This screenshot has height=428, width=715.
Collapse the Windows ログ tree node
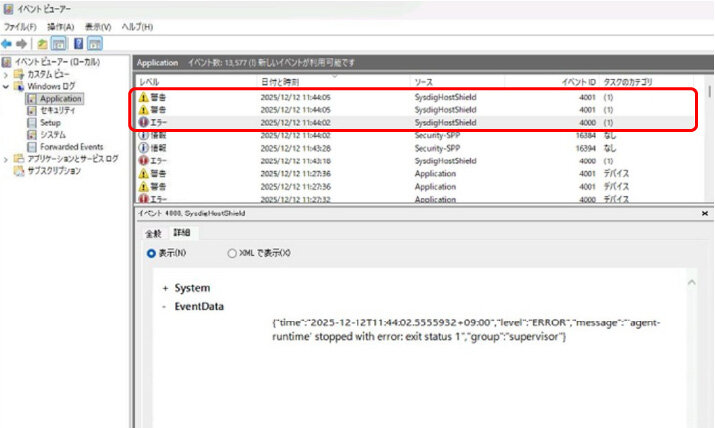pos(7,86)
